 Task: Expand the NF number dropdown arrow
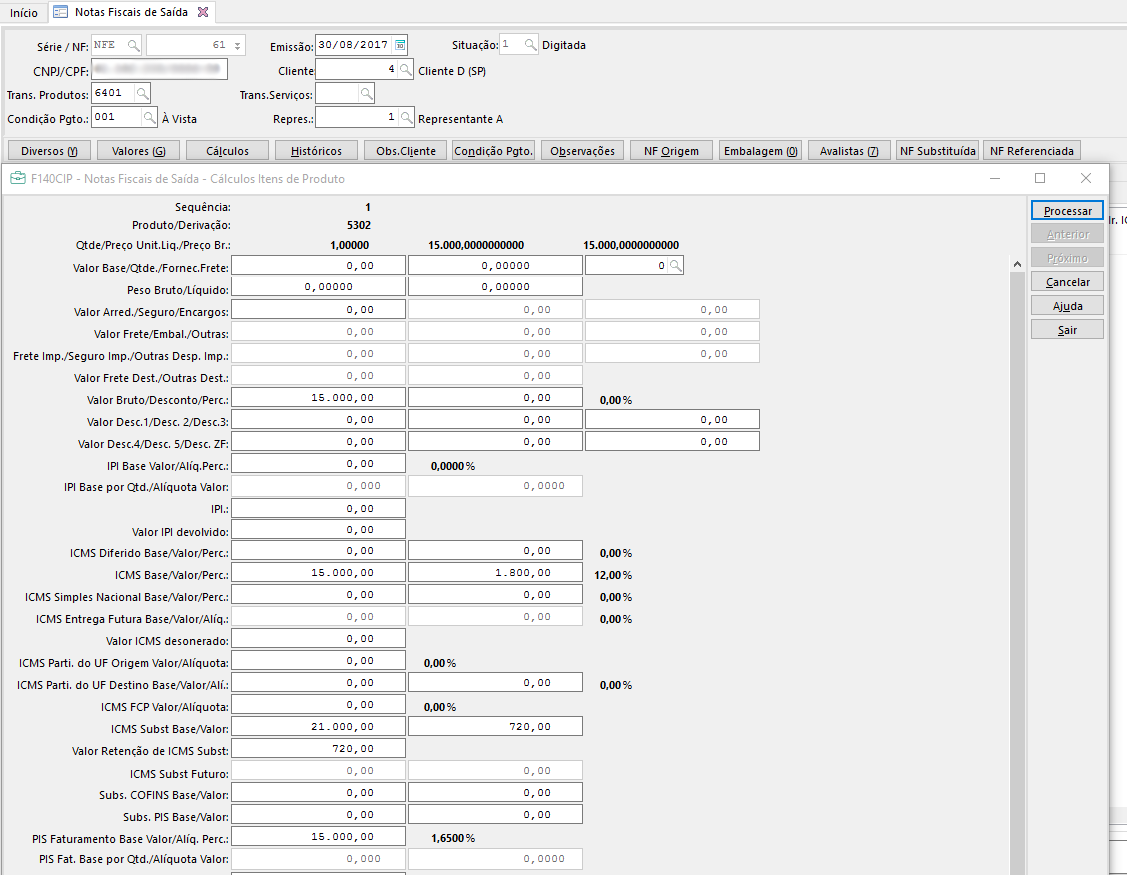[237, 46]
